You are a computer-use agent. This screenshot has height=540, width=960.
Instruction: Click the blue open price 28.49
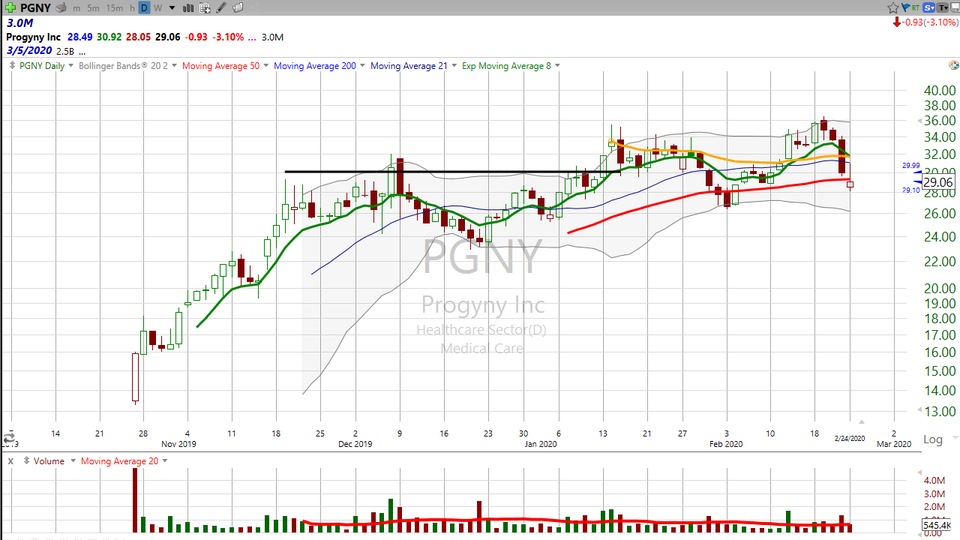point(80,37)
